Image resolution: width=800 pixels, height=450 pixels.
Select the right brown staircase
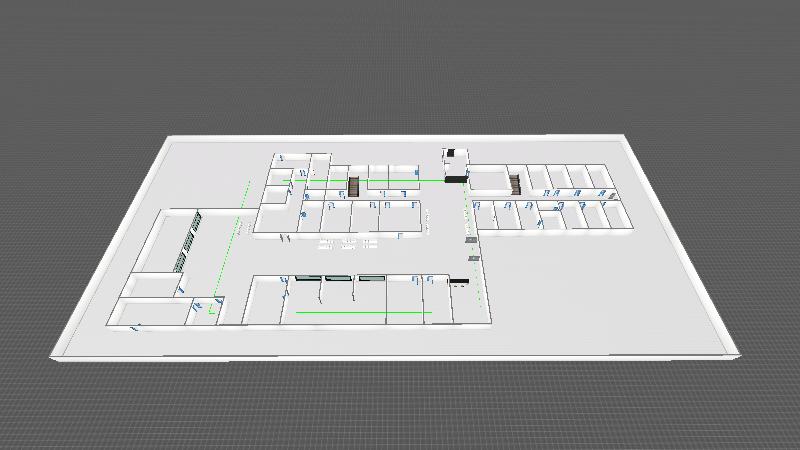515,185
